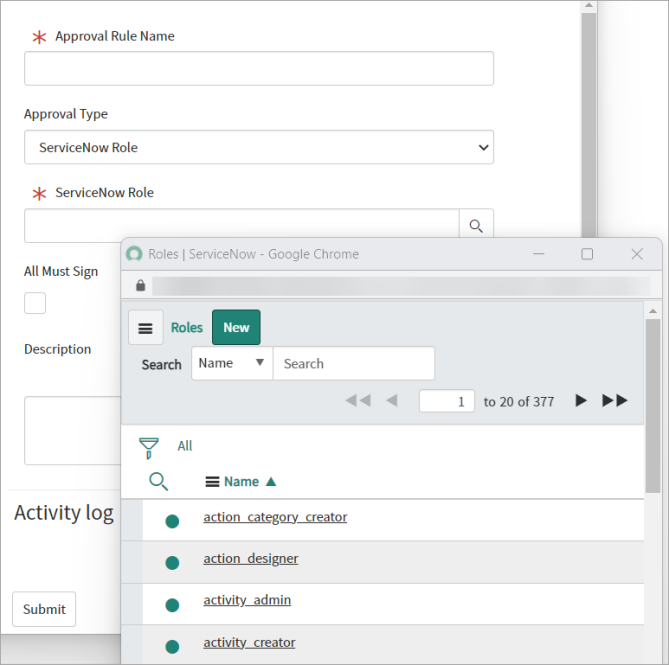669x665 pixels.
Task: Click the page number field showing 1
Action: click(447, 401)
